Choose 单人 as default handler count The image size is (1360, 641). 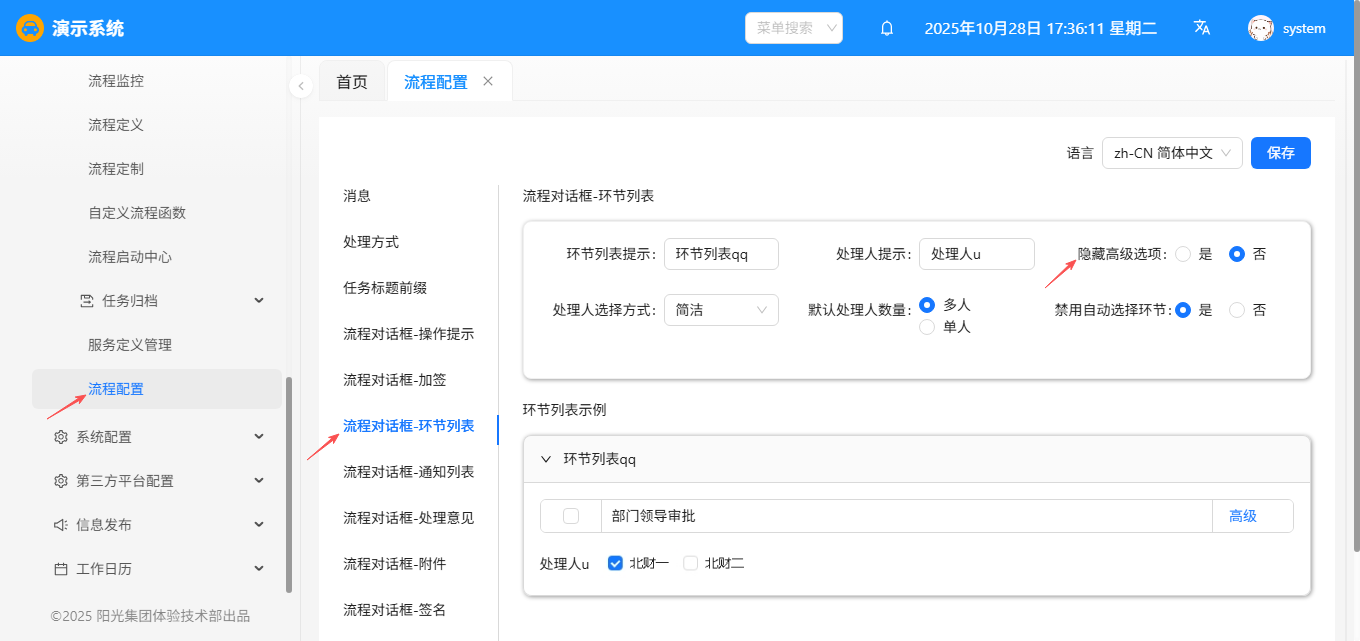[927, 327]
